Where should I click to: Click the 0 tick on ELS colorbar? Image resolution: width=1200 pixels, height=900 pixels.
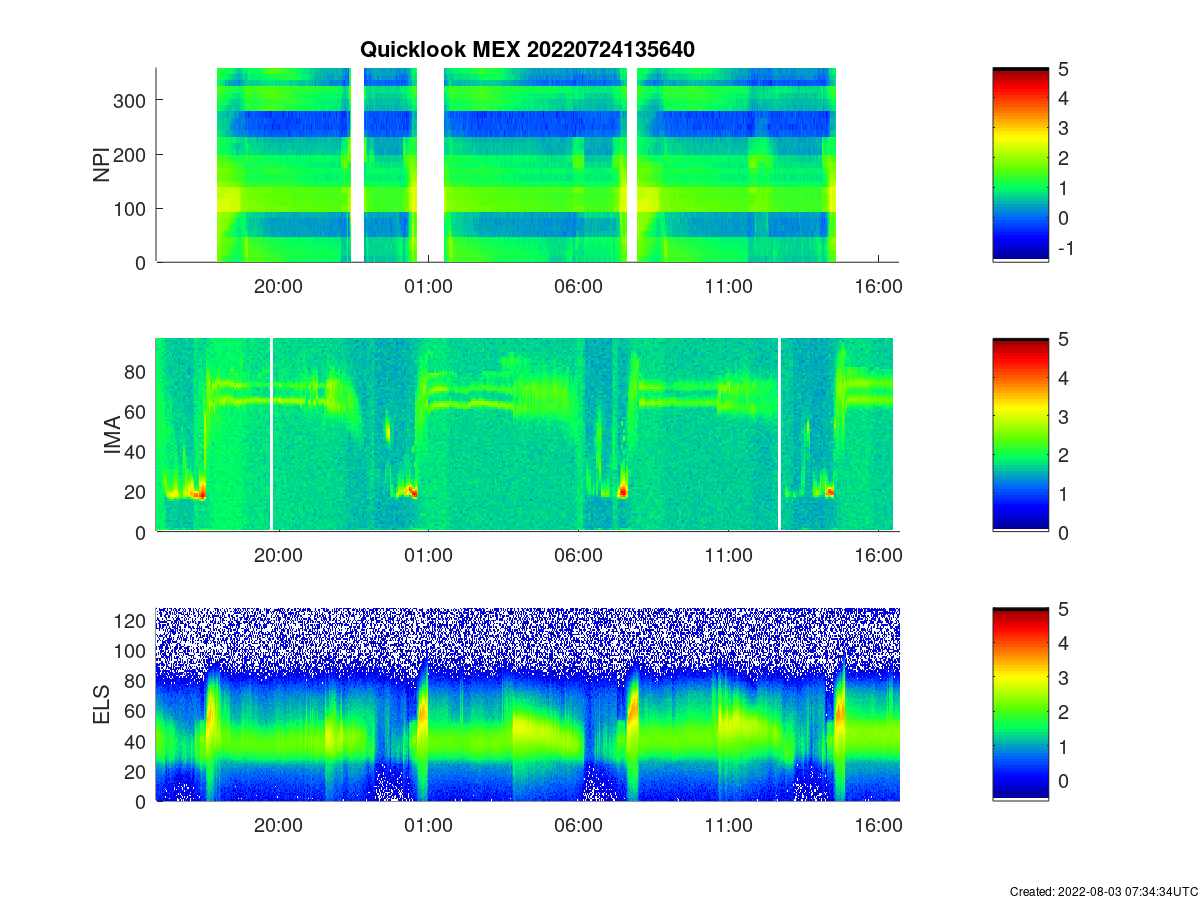coord(1063,781)
